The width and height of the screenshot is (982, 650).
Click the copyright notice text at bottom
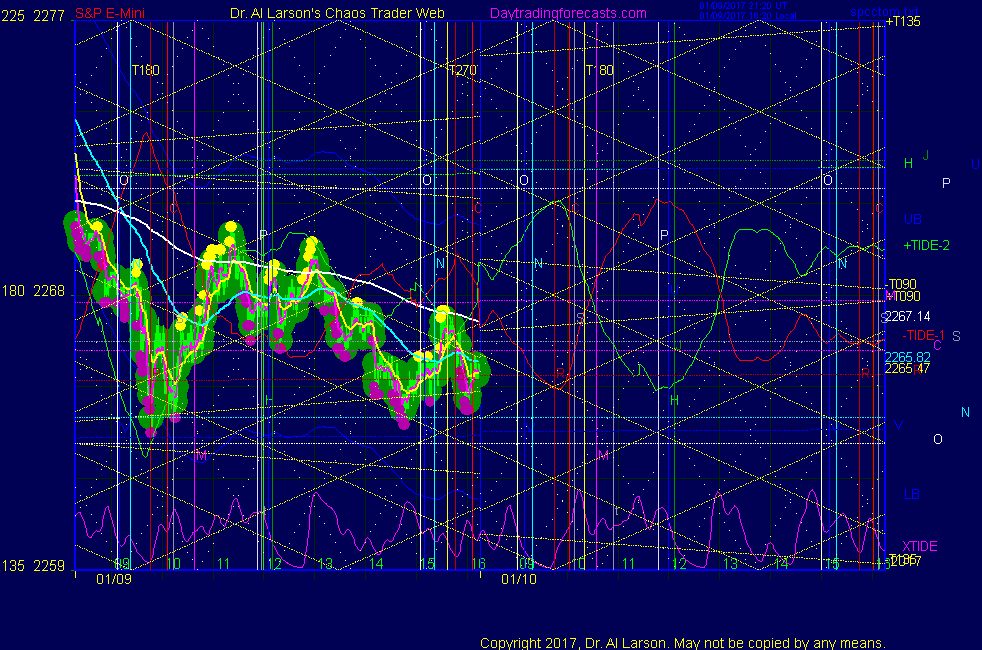click(x=682, y=643)
